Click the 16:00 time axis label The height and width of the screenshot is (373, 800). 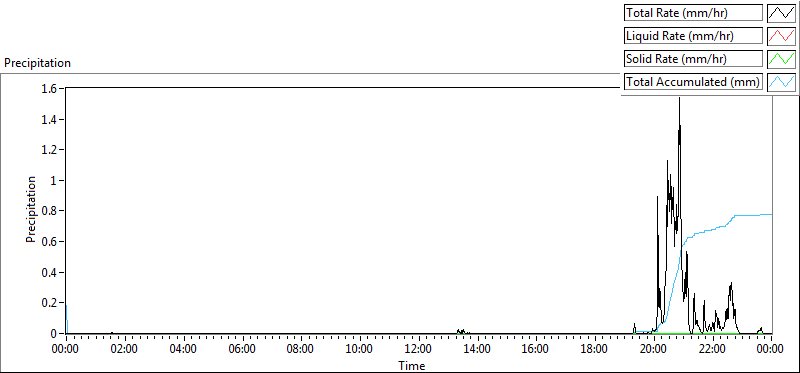coord(536,350)
